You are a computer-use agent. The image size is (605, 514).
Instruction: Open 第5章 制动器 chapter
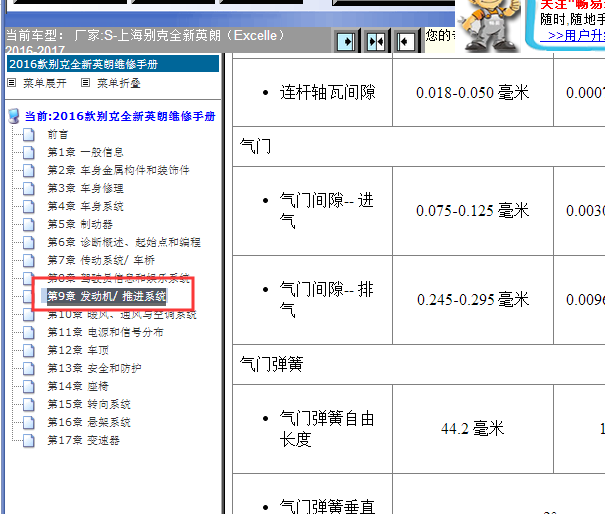click(80, 224)
